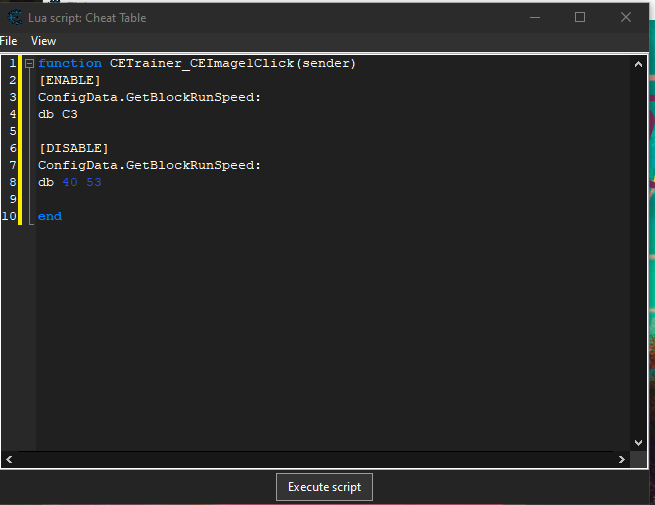Screen dimensions: 655x505
Task: Maximize the Lua script window
Action: pos(580,17)
